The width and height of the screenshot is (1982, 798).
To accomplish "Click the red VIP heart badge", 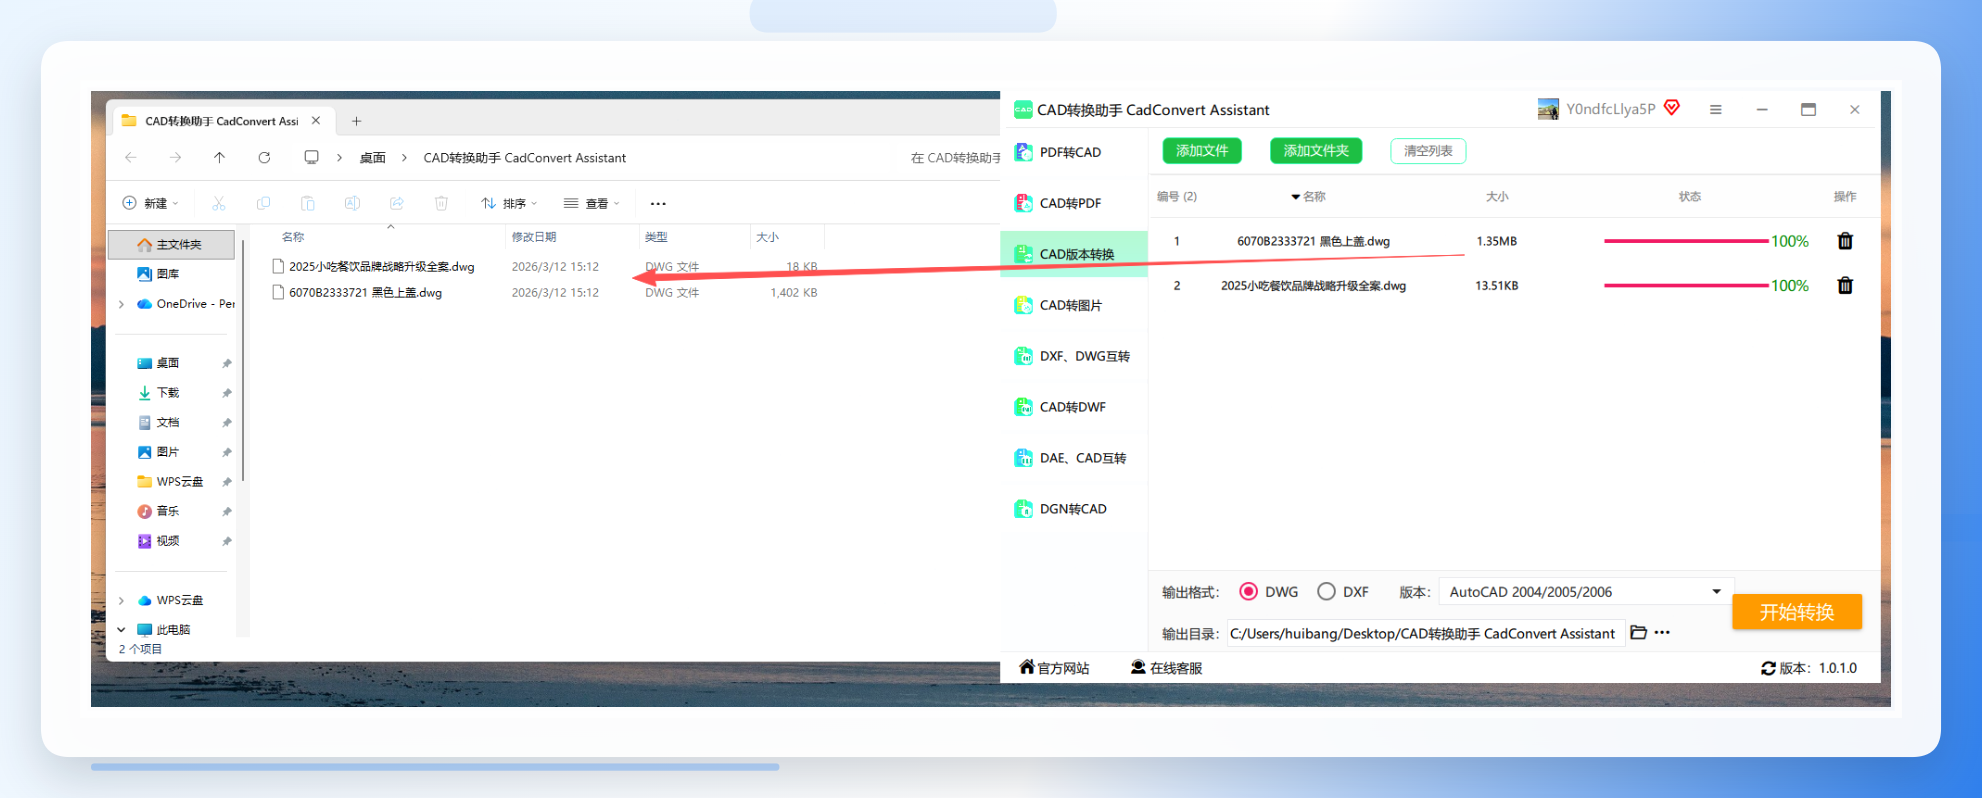I will [1672, 108].
